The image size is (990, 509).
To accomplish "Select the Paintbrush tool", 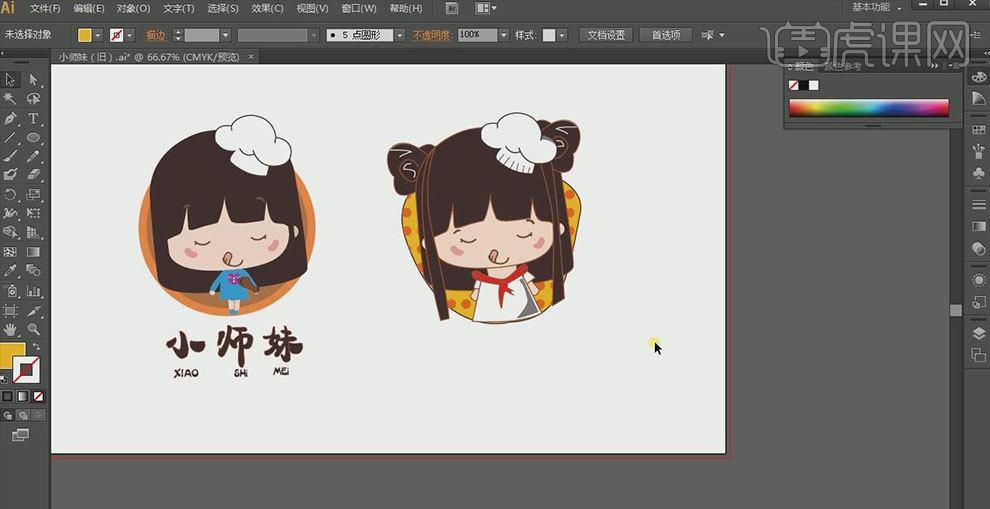I will [10, 156].
